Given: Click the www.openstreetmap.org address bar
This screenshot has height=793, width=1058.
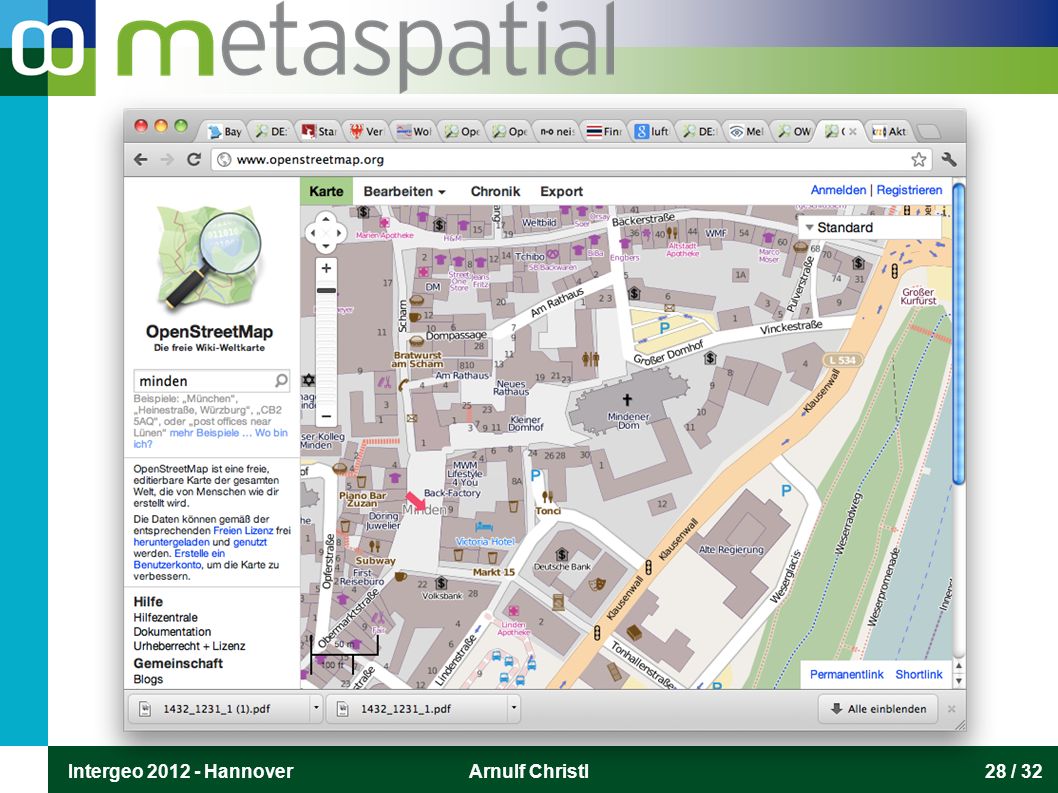Looking at the screenshot, I should [x=573, y=160].
